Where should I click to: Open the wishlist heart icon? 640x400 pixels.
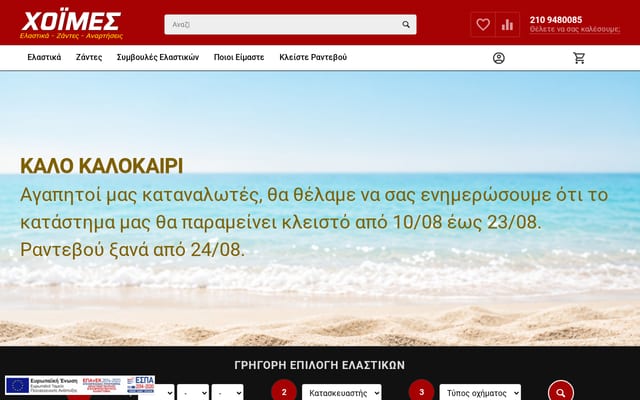click(x=483, y=24)
